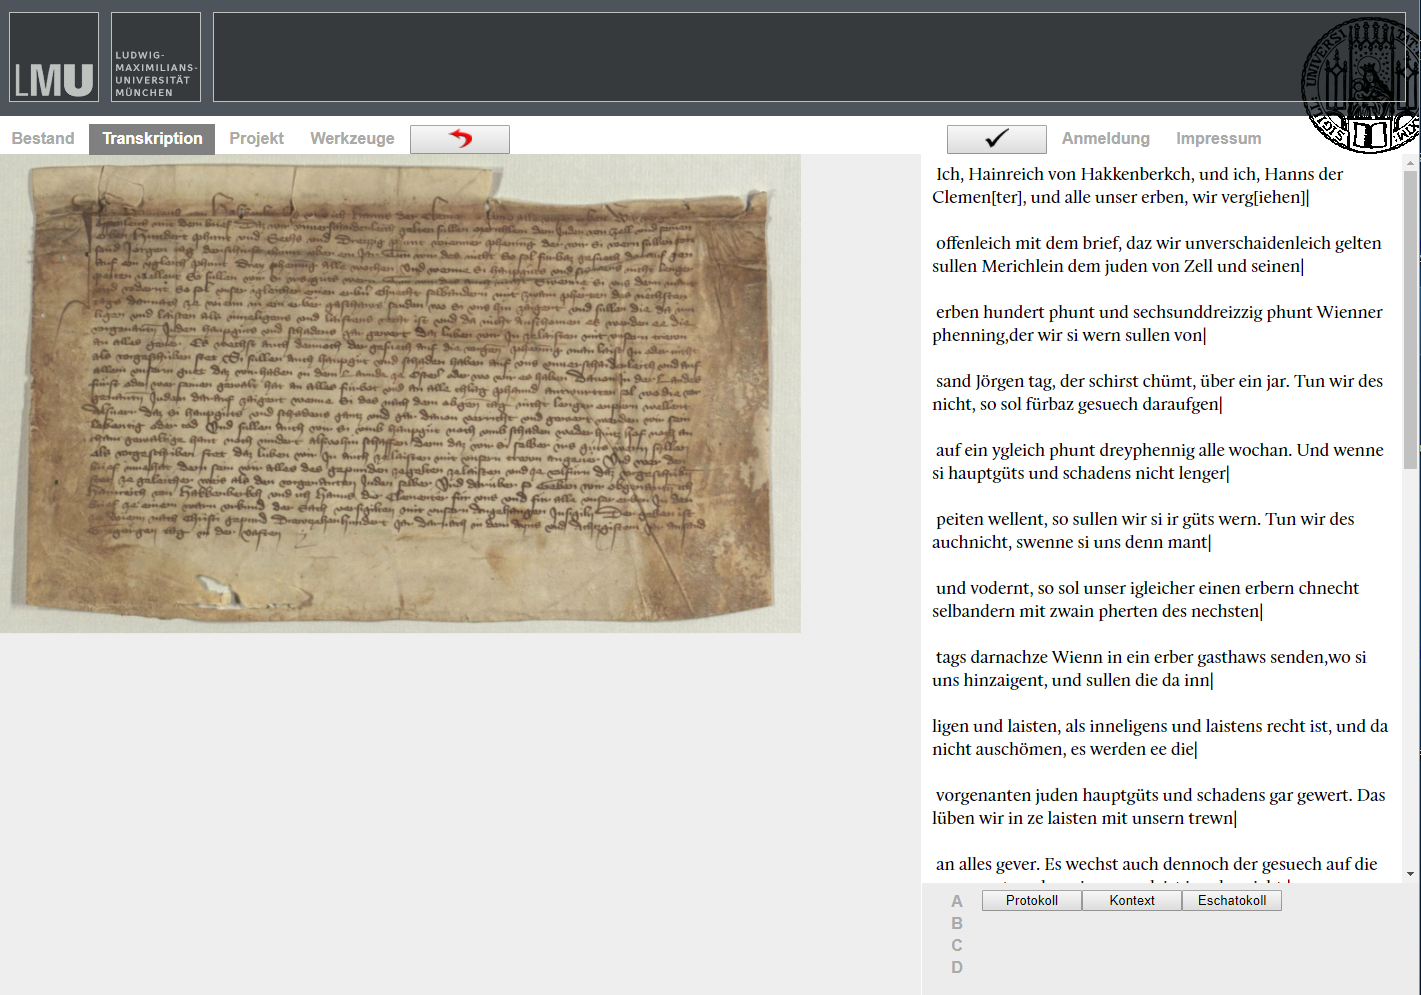Click the LMU logo
Image resolution: width=1421 pixels, height=995 pixels.
pyautogui.click(x=54, y=58)
